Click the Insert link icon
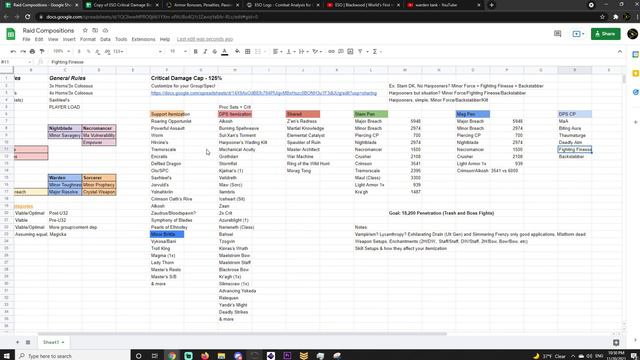640x360 pixels. pos(331,51)
